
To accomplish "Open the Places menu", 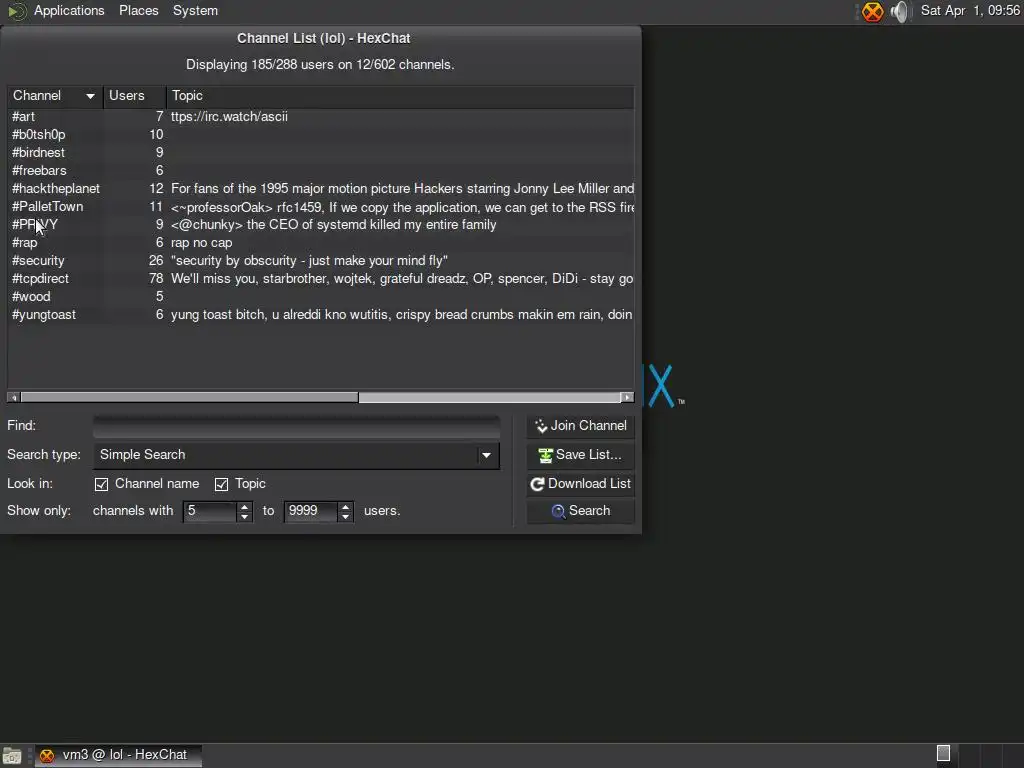I will tap(138, 10).
